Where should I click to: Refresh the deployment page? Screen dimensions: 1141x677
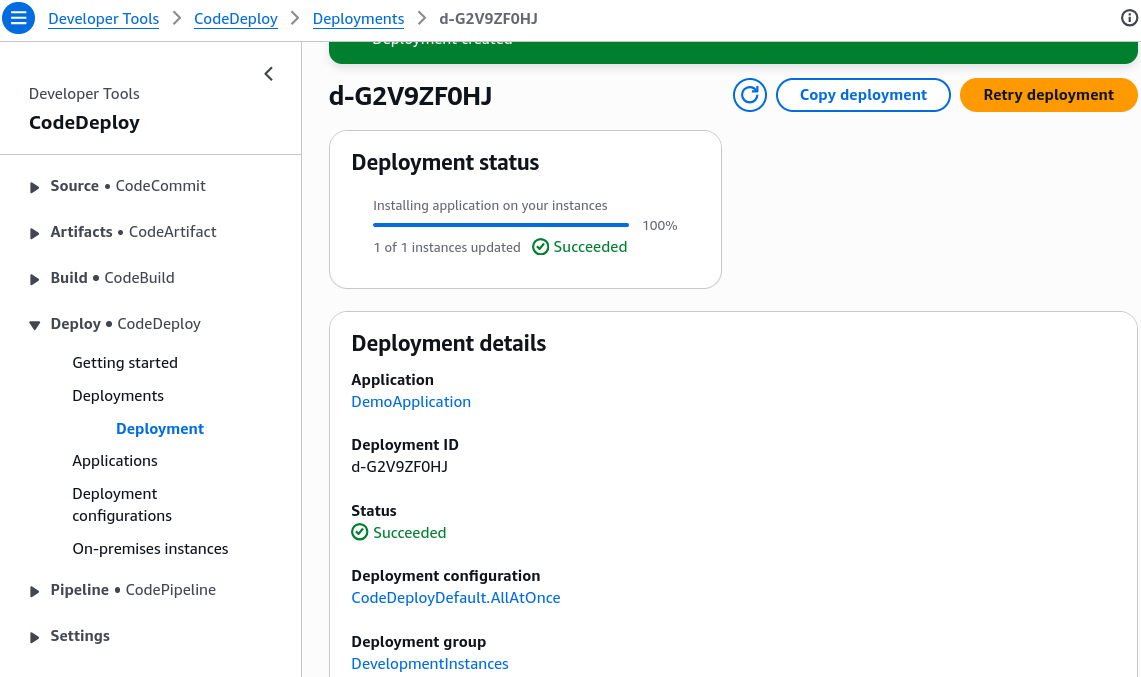pyautogui.click(x=750, y=95)
